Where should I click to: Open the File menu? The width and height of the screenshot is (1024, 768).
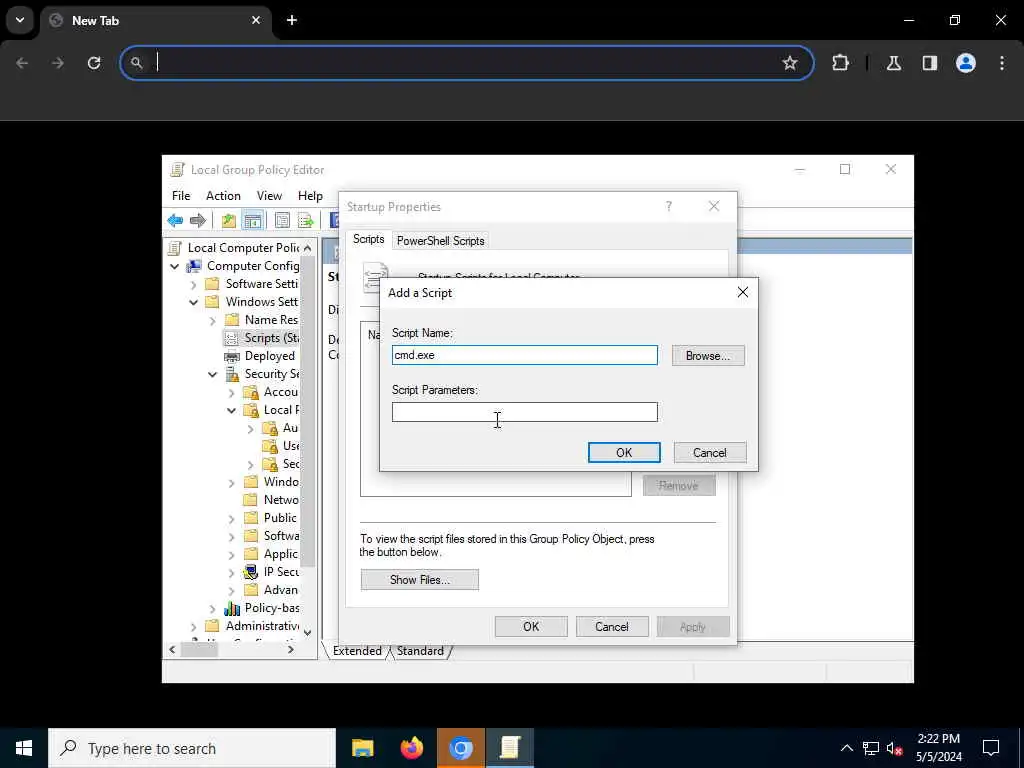[181, 196]
